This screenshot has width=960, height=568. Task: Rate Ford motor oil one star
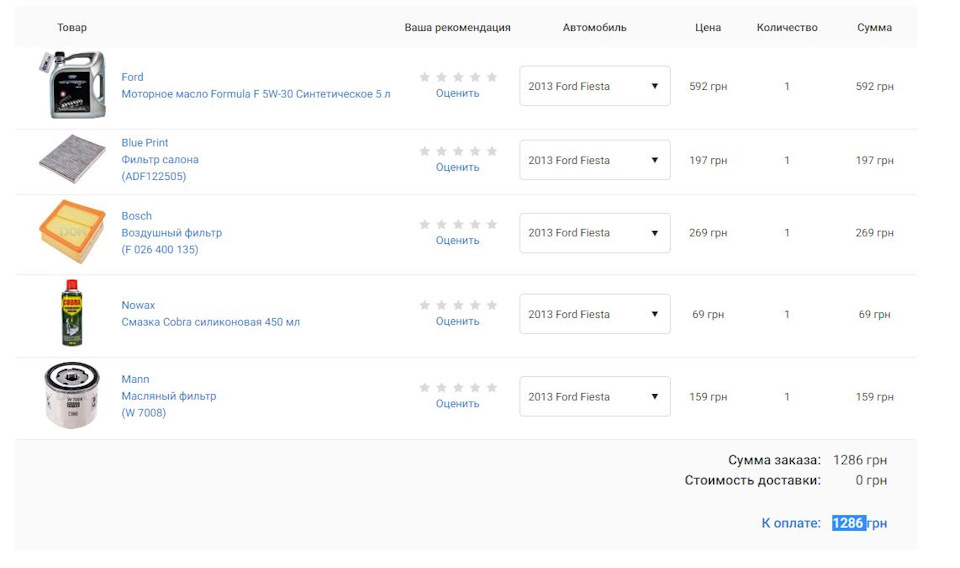pyautogui.click(x=424, y=77)
